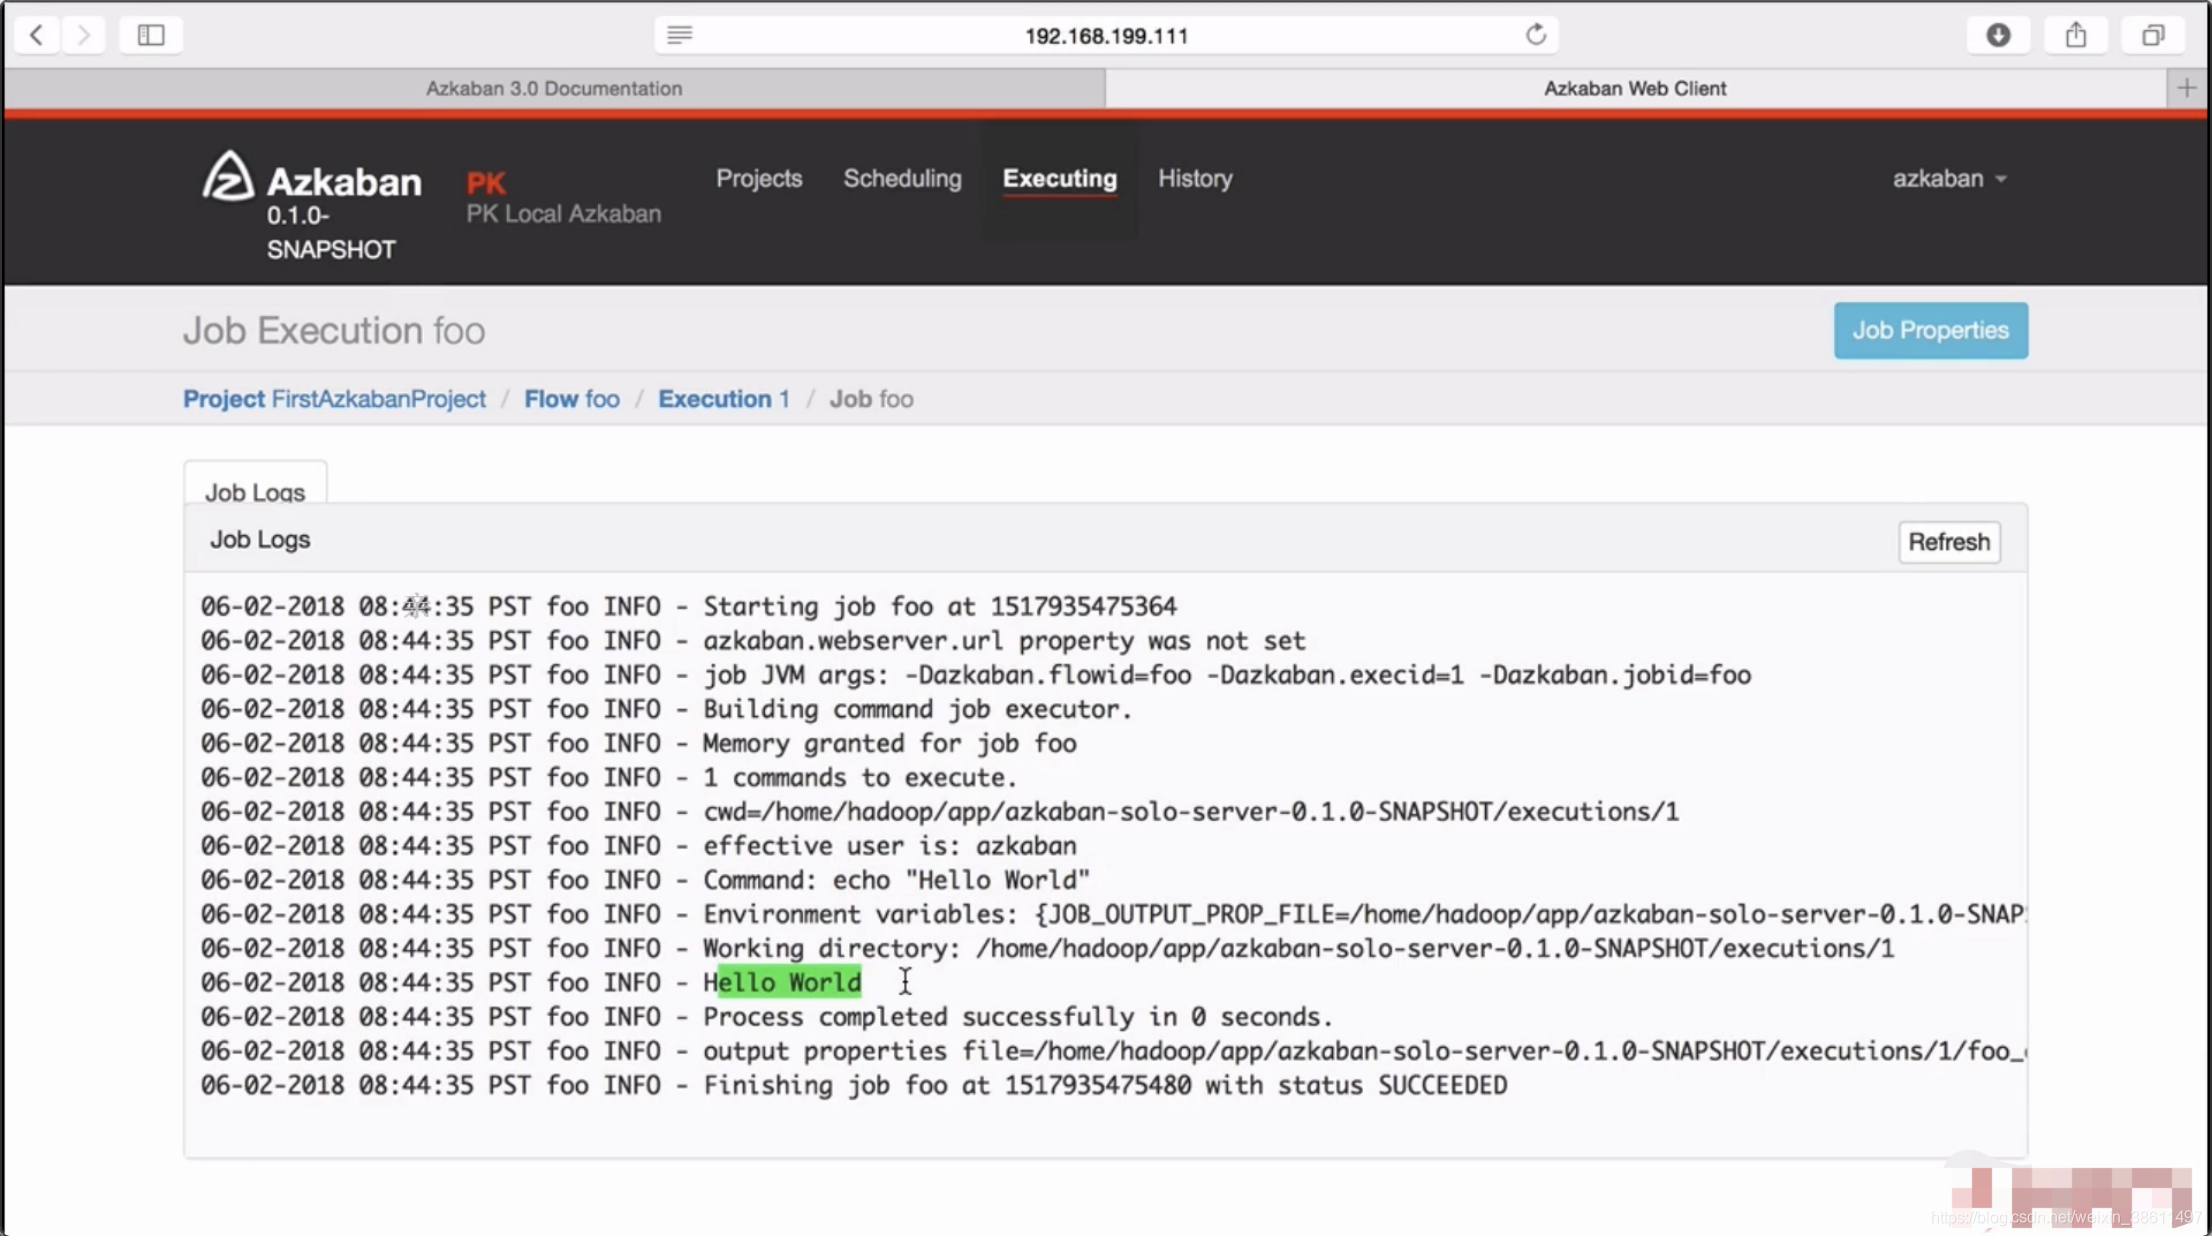Click the 'Job foo' breadcrumb text

pyautogui.click(x=871, y=399)
